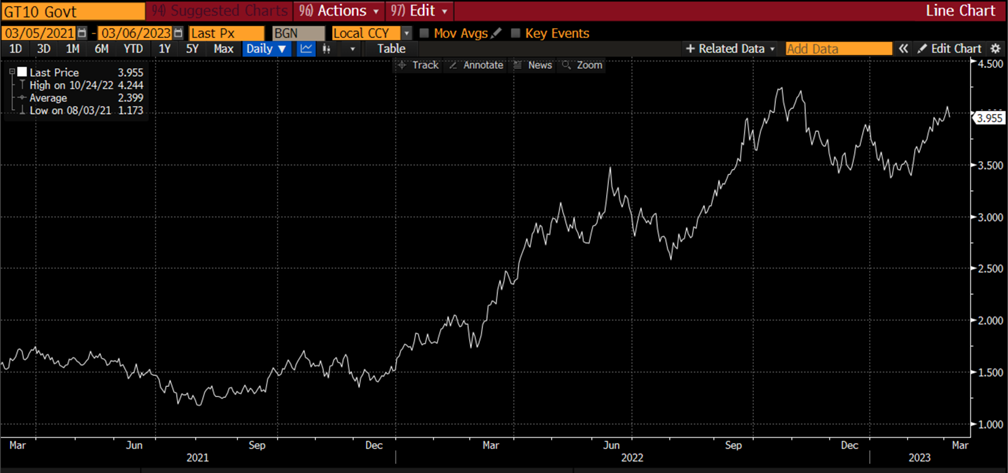Select the candlestick chart type icon
The image size is (1008, 473).
tap(327, 48)
